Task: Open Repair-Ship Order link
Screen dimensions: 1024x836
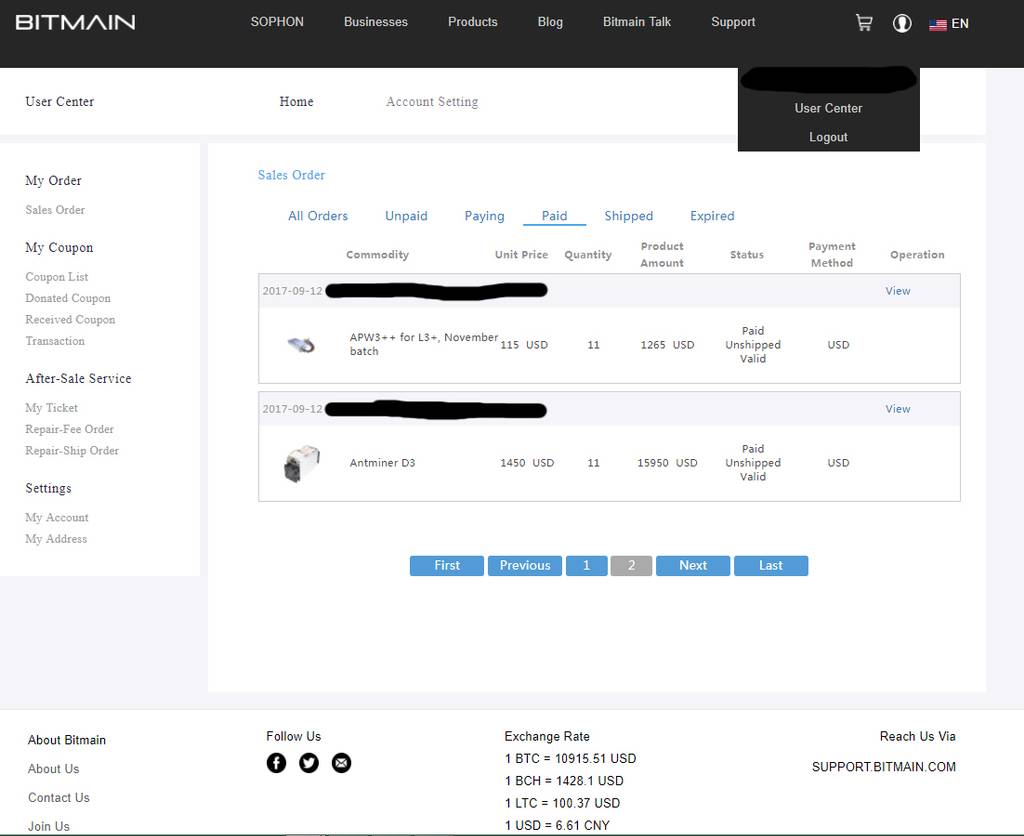Action: pos(72,451)
